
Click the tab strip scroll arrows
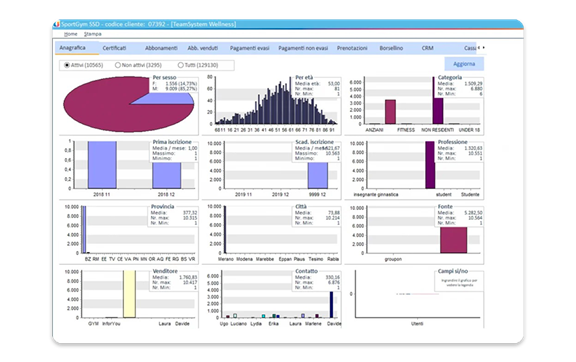click(x=481, y=47)
